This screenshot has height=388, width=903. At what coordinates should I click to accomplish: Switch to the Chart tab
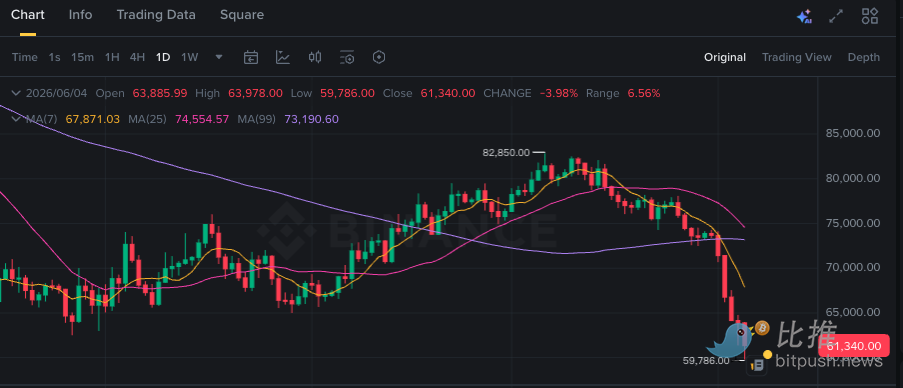[28, 15]
